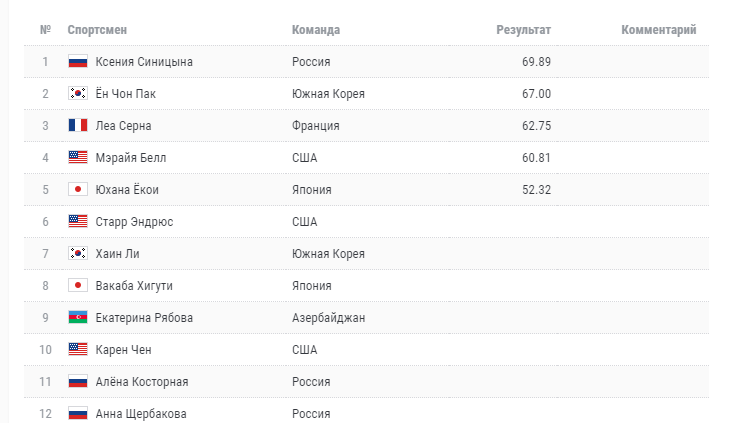This screenshot has height=423, width=733.
Task: Click the Russian flag beside Алёна Косторная
Action: [78, 382]
